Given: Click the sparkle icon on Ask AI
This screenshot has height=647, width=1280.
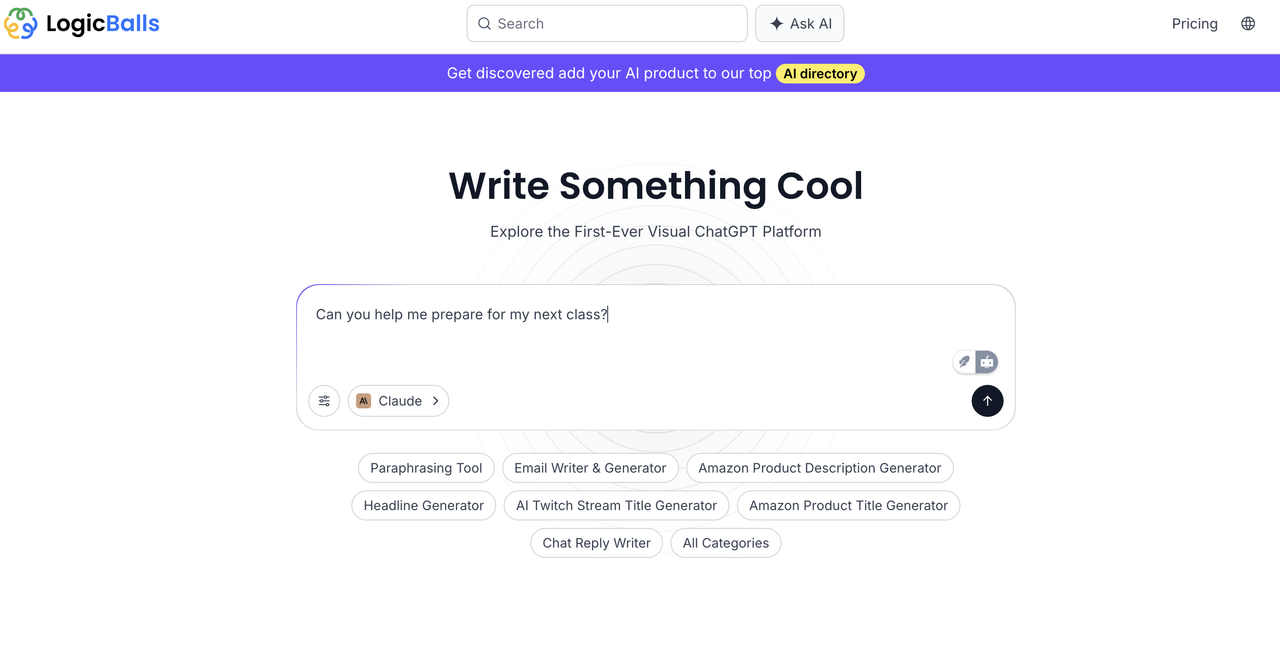Looking at the screenshot, I should (x=777, y=24).
